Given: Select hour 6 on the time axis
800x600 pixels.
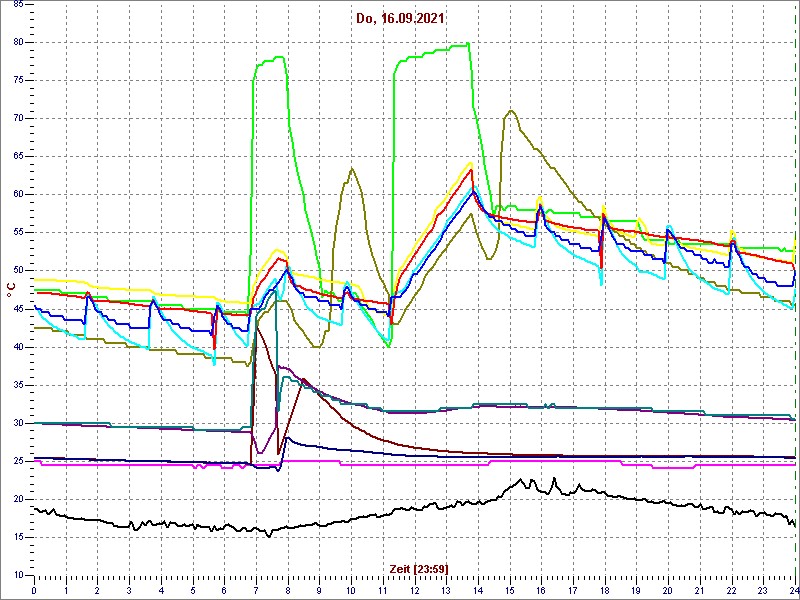Looking at the screenshot, I should (224, 589).
